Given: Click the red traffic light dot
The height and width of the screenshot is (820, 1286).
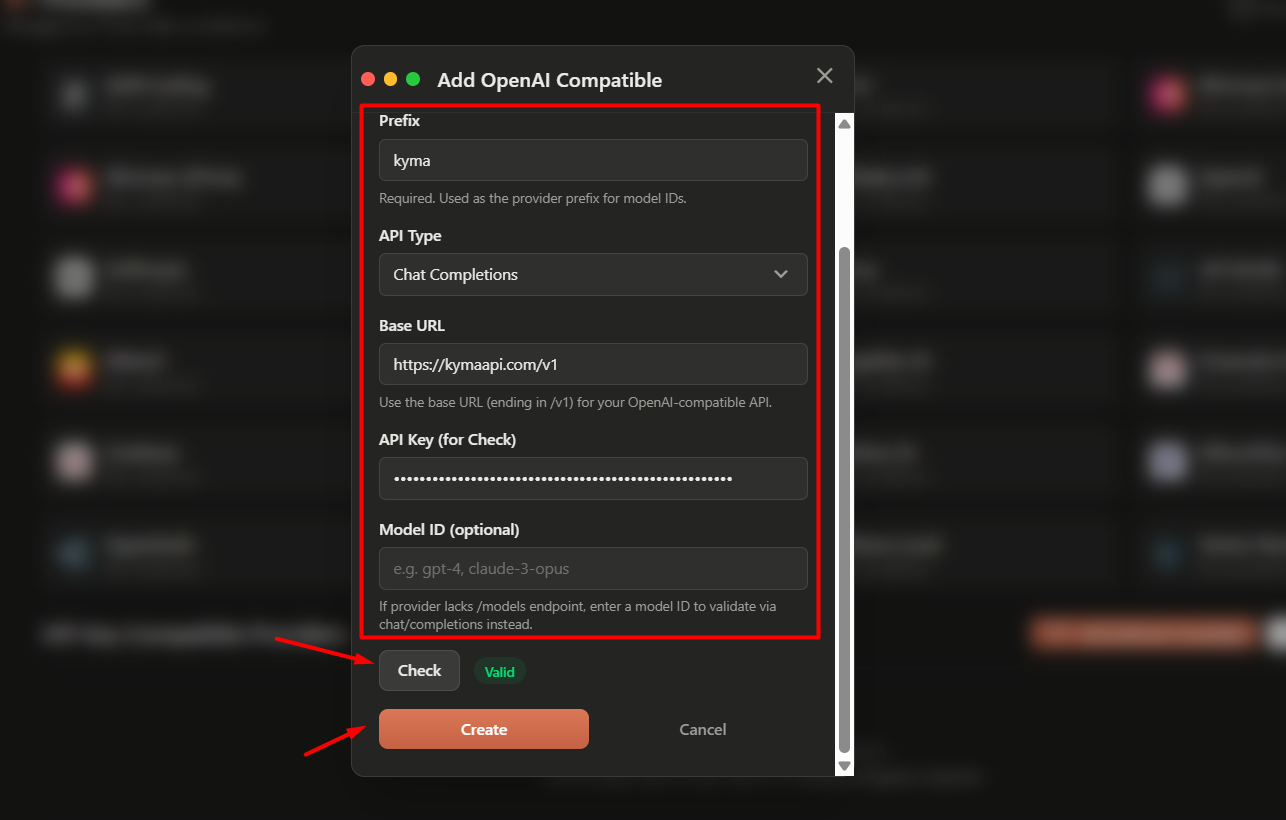Looking at the screenshot, I should (x=370, y=78).
